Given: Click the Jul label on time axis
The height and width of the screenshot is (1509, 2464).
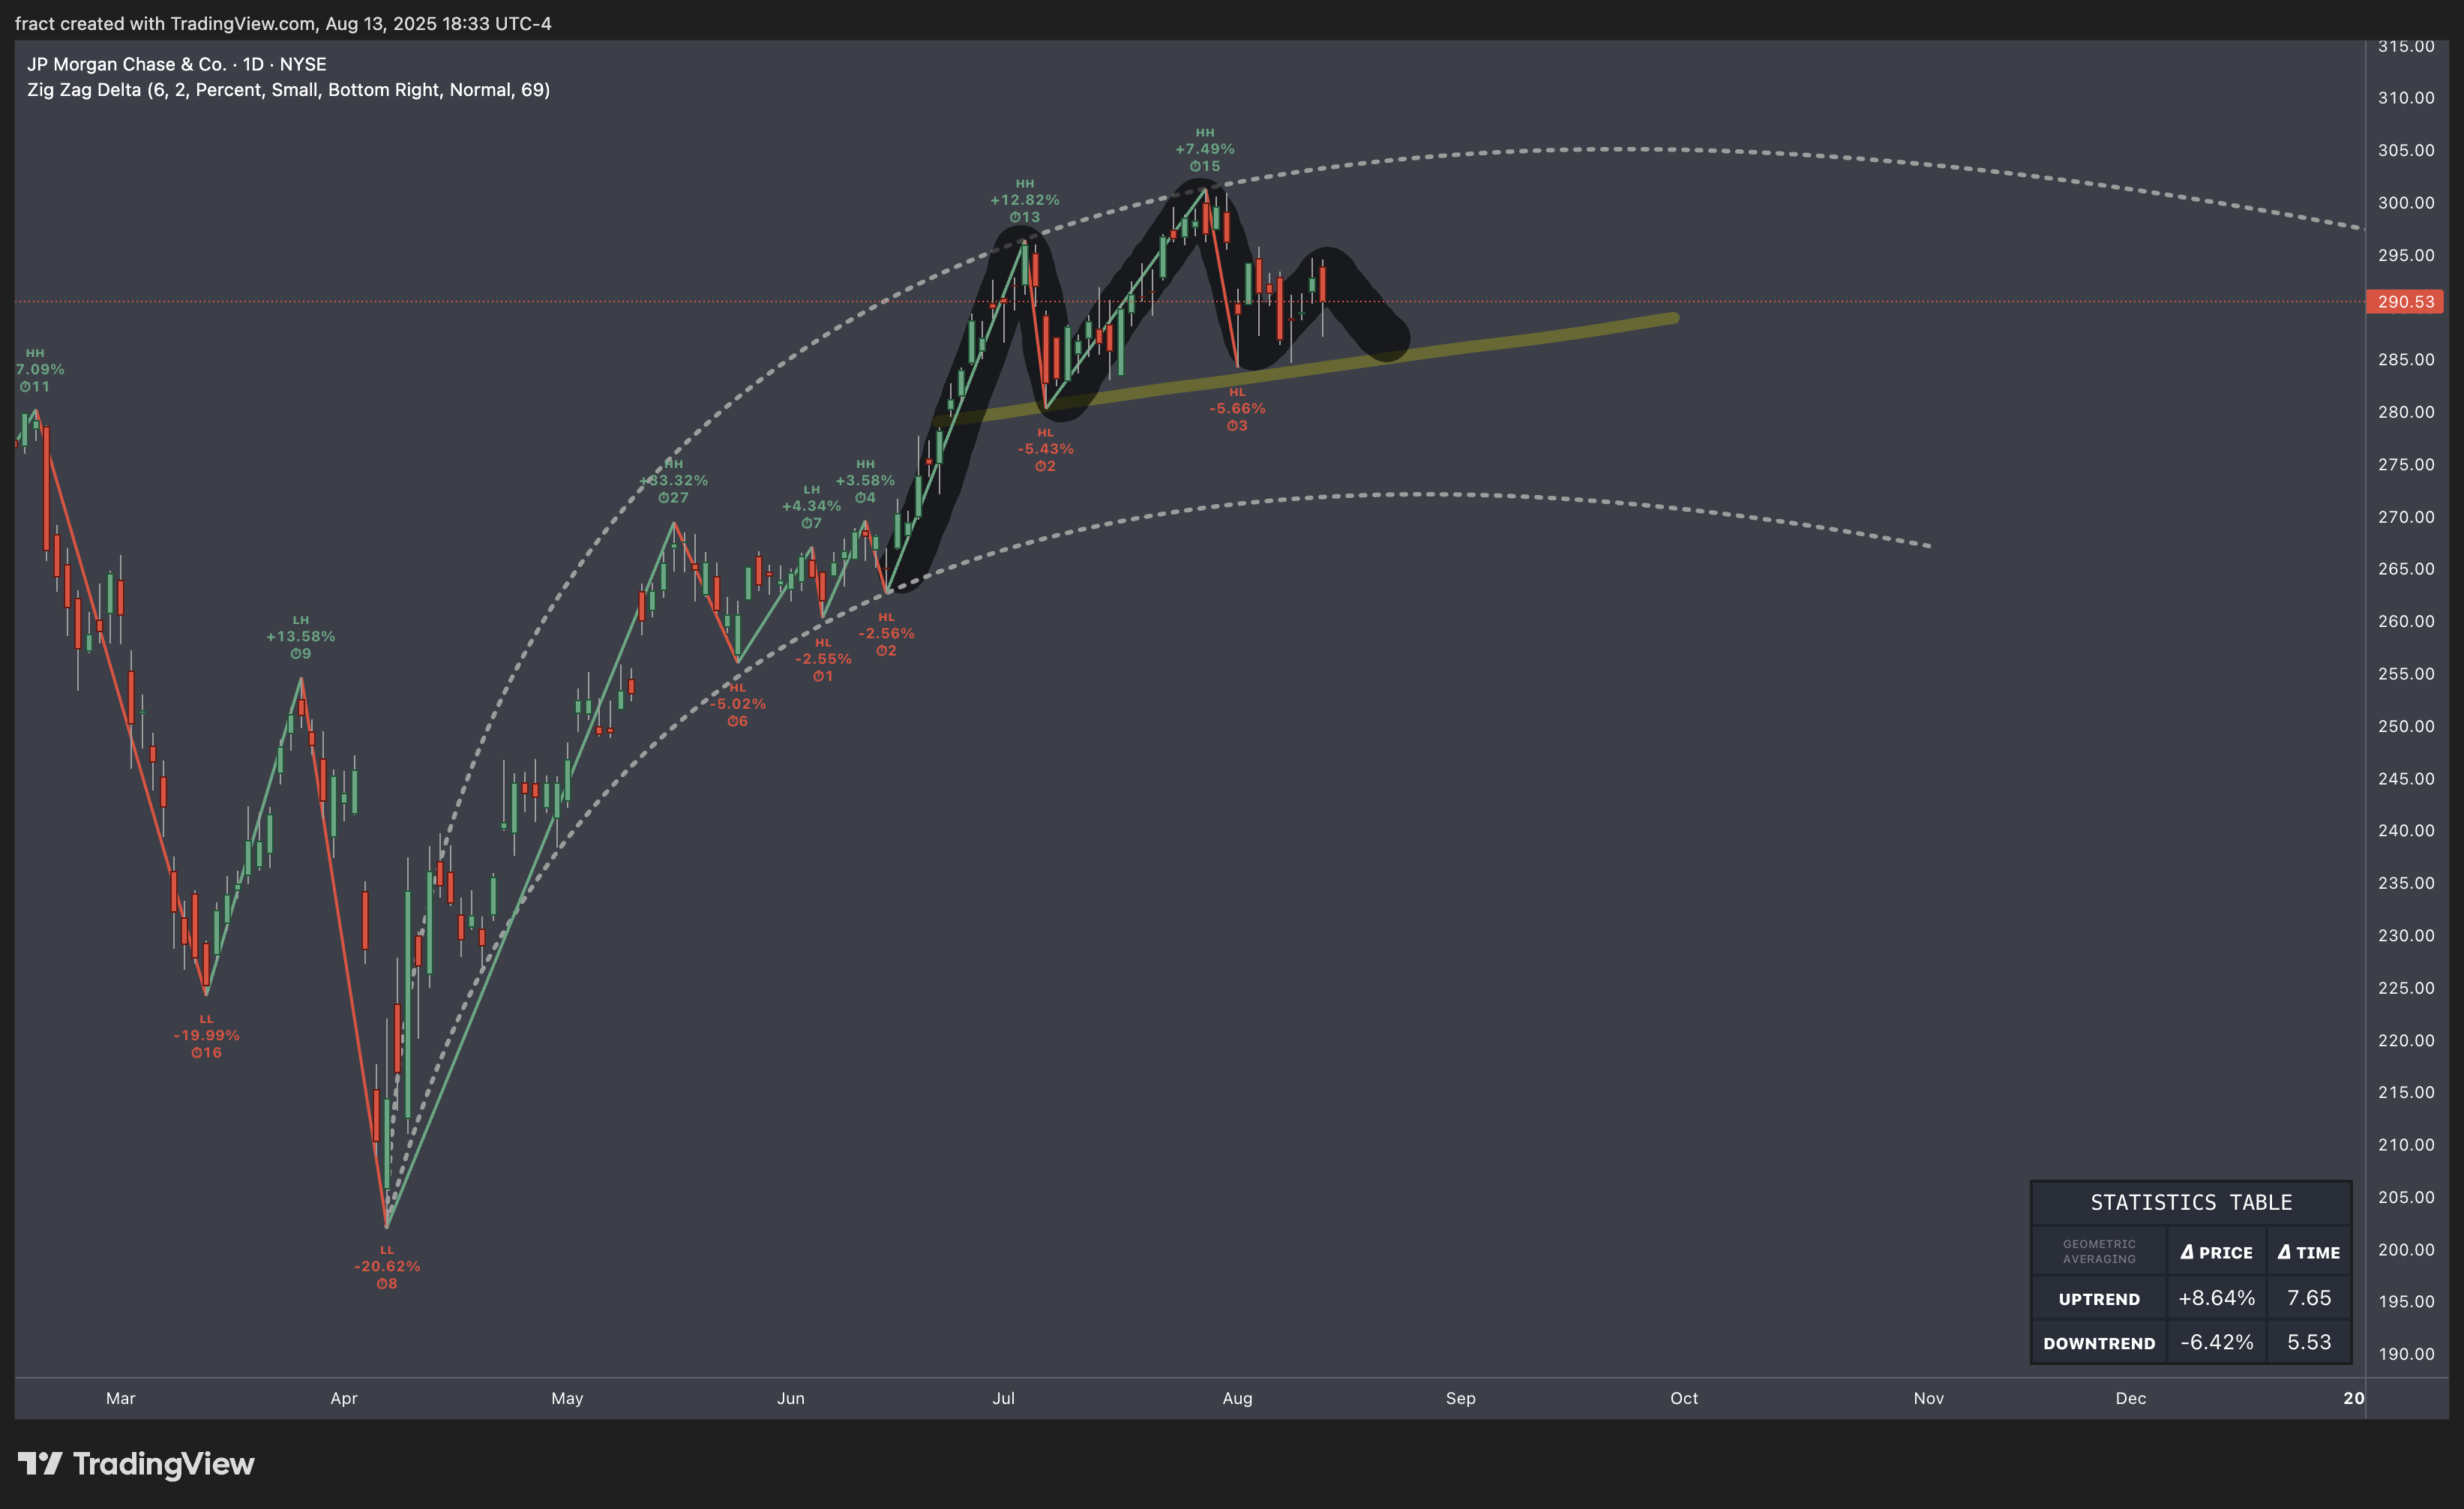Looking at the screenshot, I should pos(1003,1398).
